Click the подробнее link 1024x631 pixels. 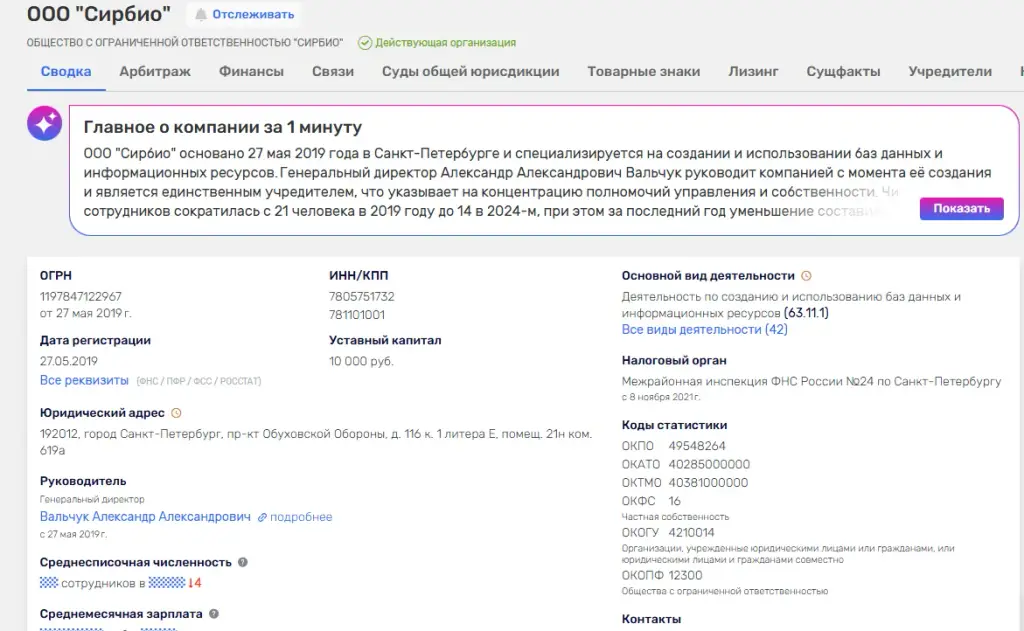[301, 517]
